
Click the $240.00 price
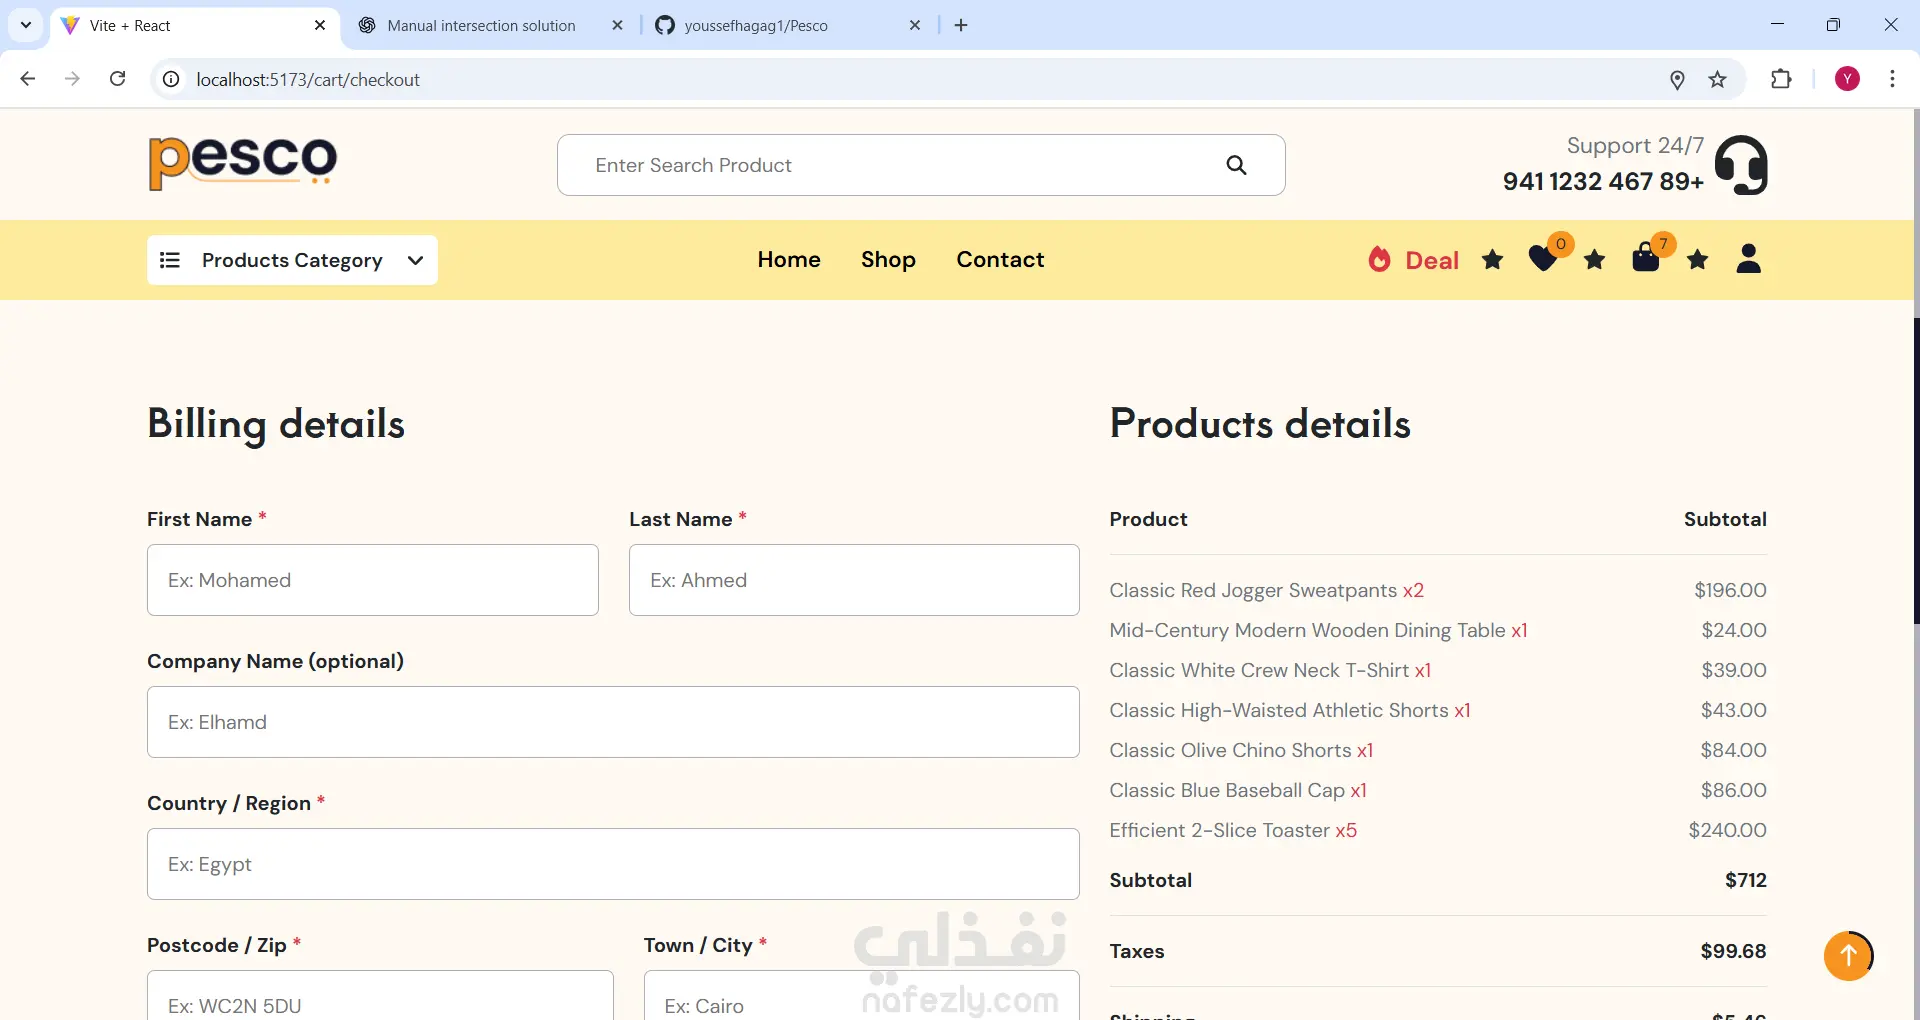[1727, 830]
